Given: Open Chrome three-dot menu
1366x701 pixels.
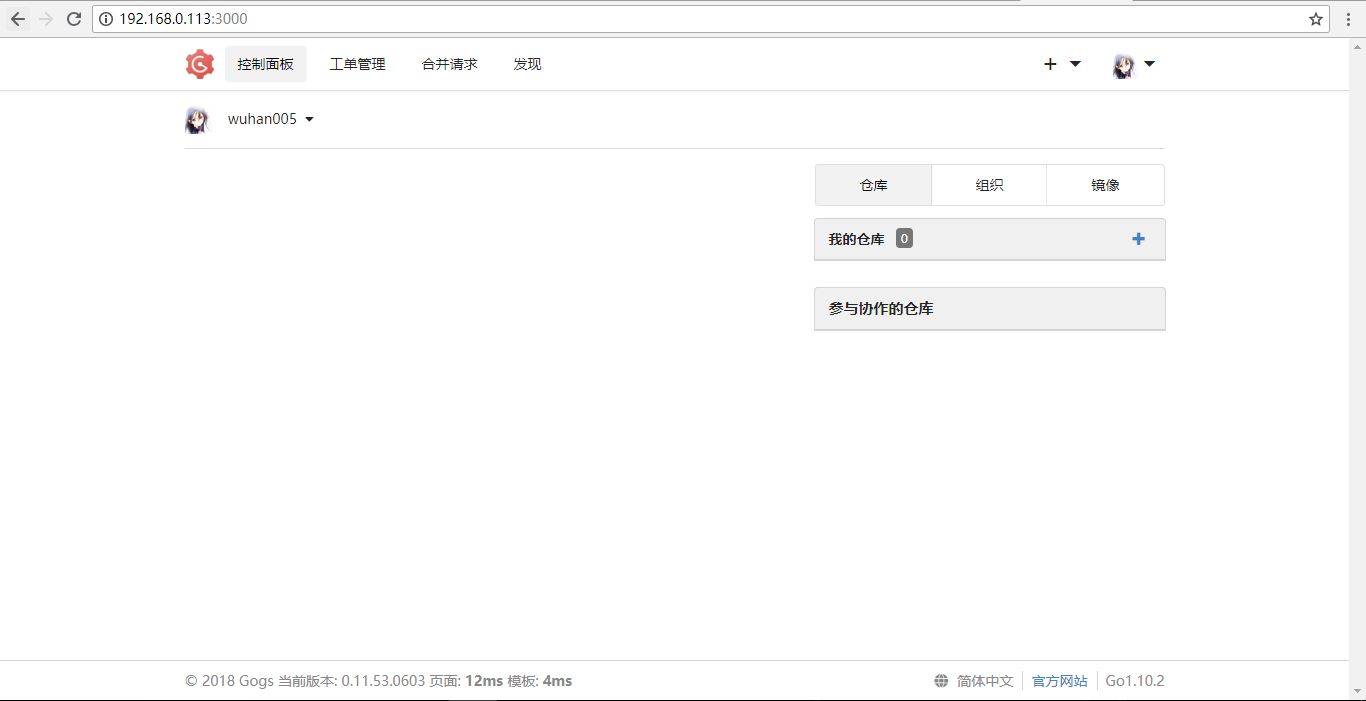Looking at the screenshot, I should click(x=1348, y=19).
